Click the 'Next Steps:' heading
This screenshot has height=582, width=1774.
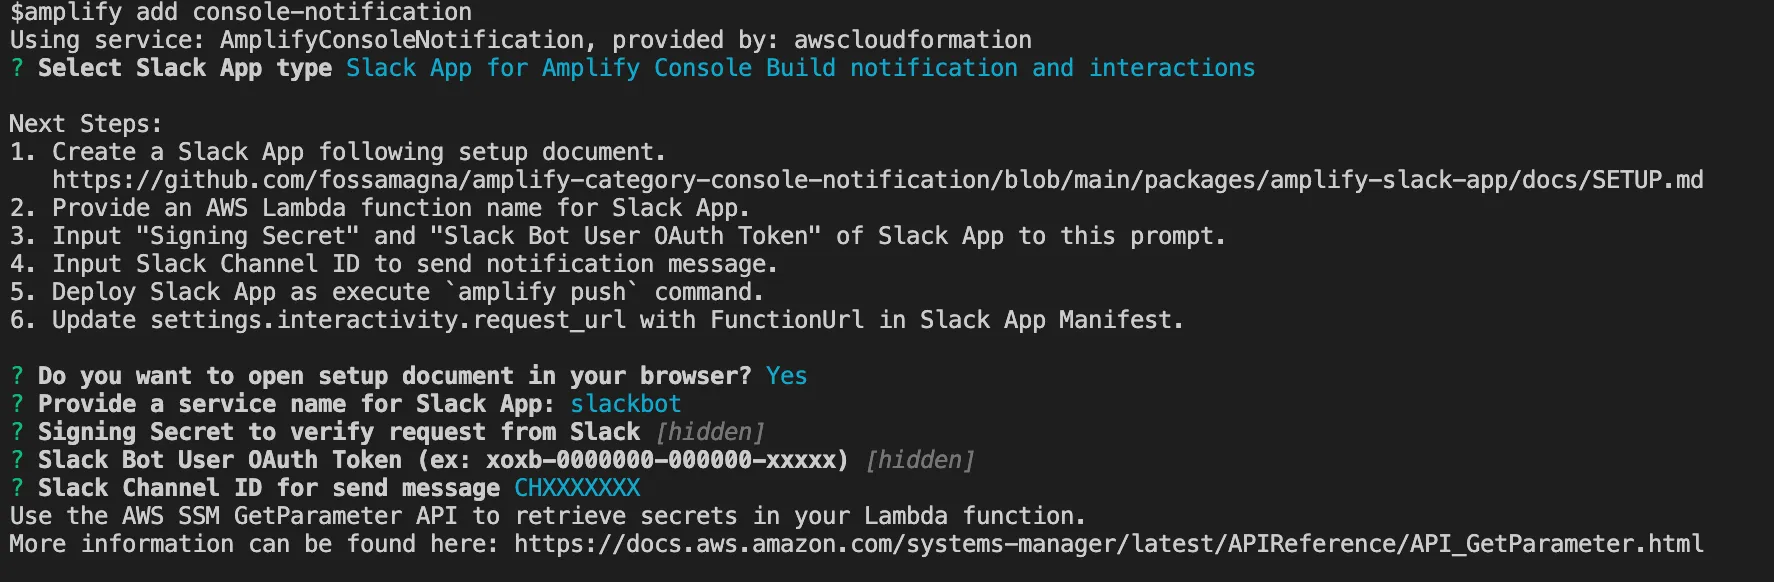pyautogui.click(x=85, y=124)
